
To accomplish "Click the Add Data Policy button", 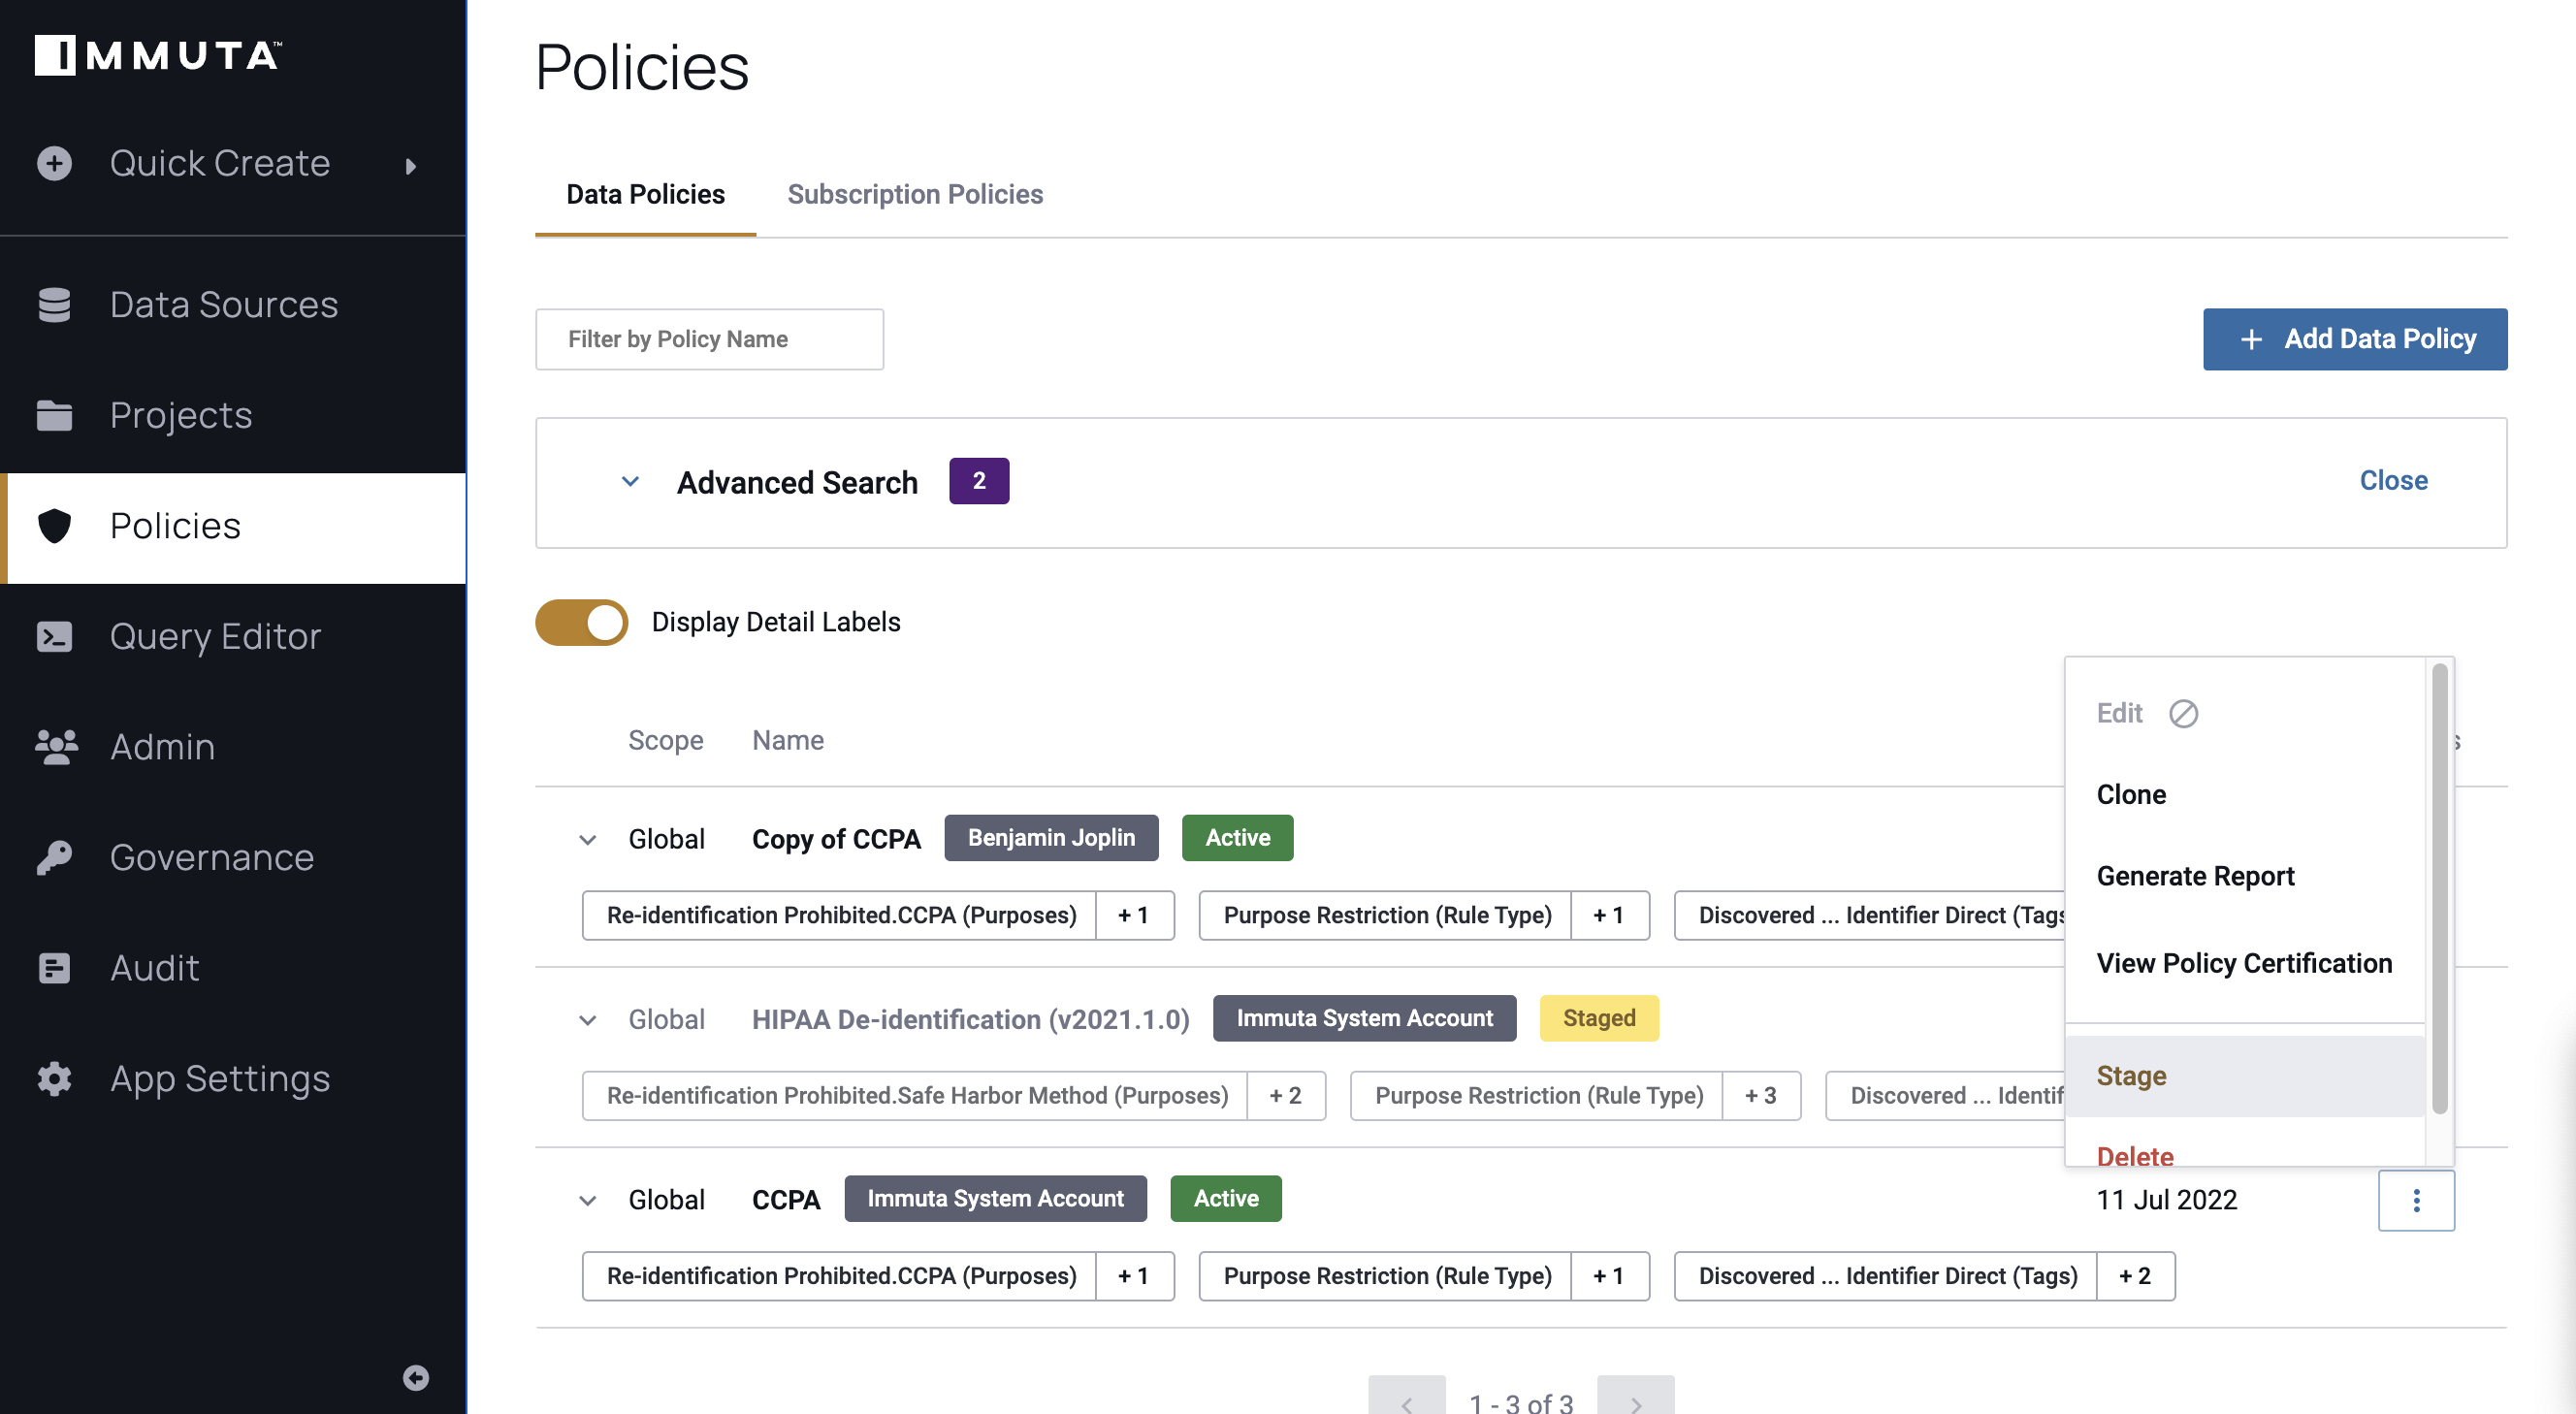I will 2355,337.
